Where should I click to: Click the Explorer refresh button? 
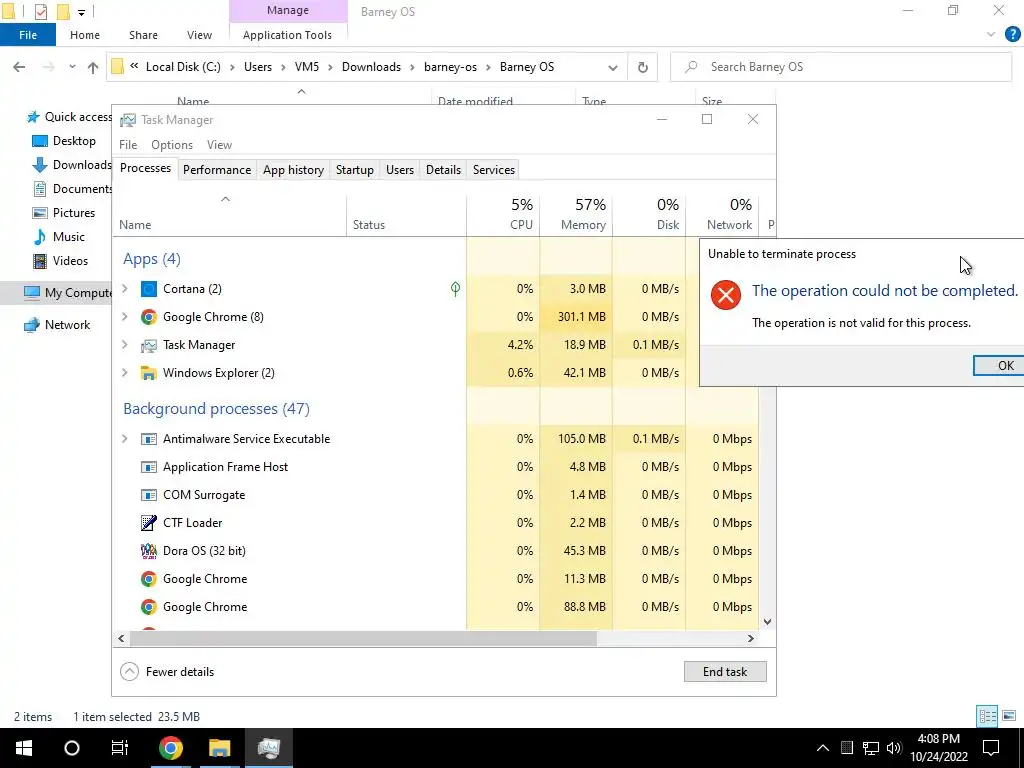click(x=643, y=67)
